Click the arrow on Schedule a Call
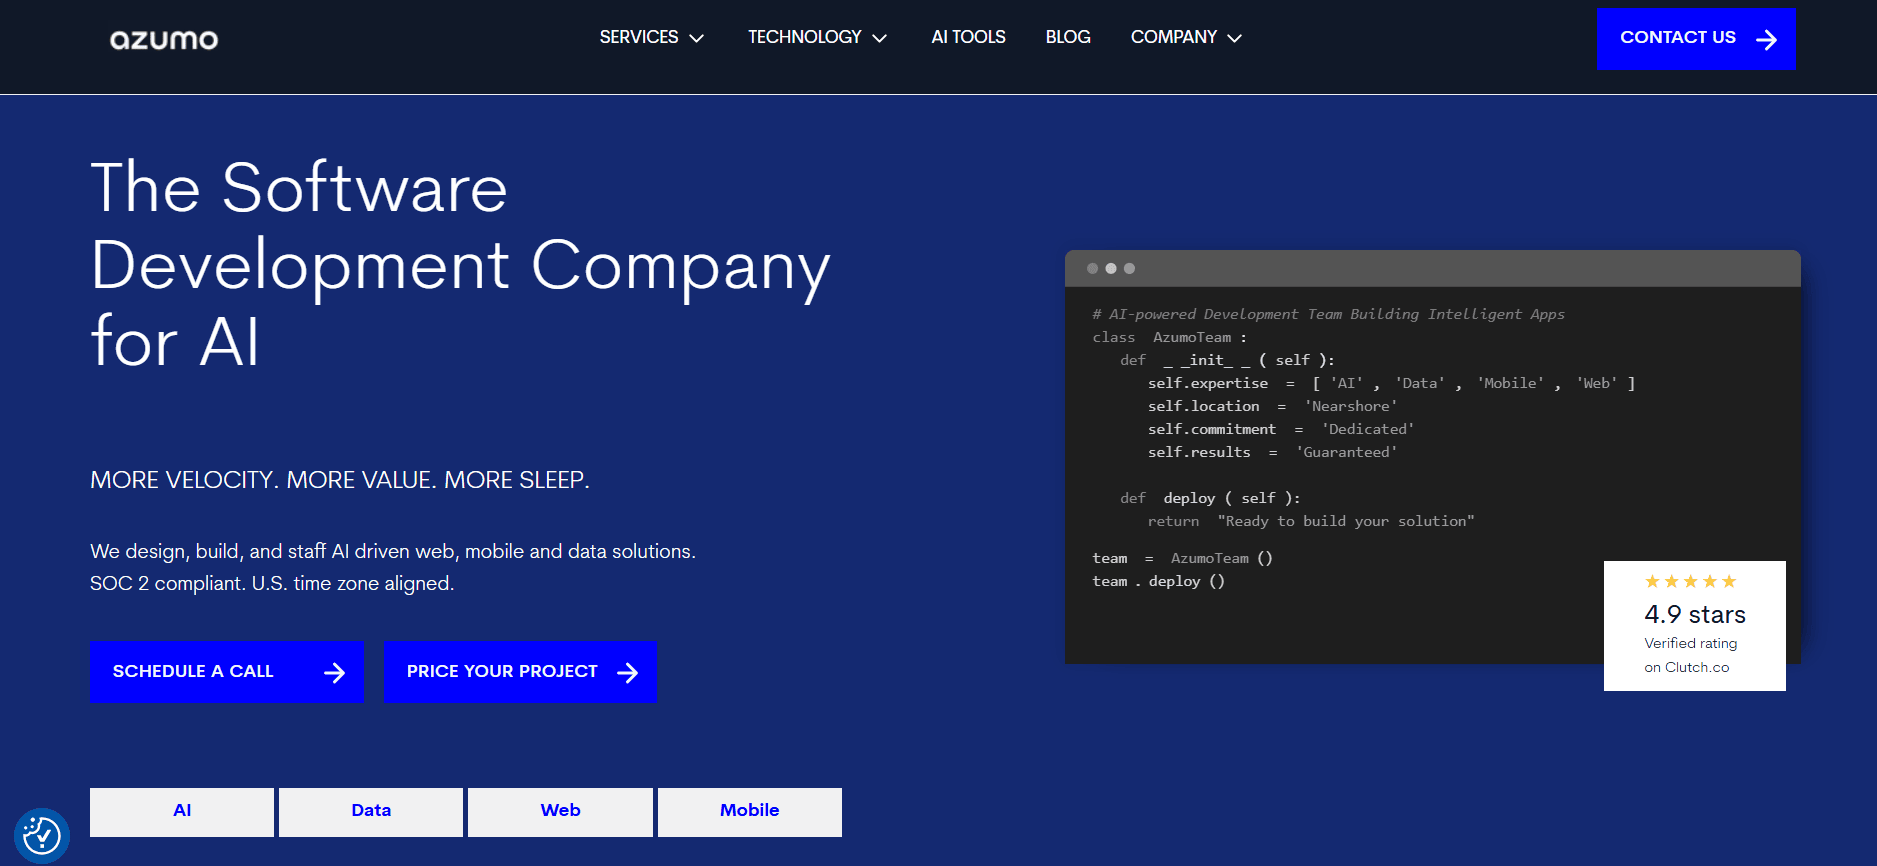This screenshot has width=1877, height=866. pos(334,673)
